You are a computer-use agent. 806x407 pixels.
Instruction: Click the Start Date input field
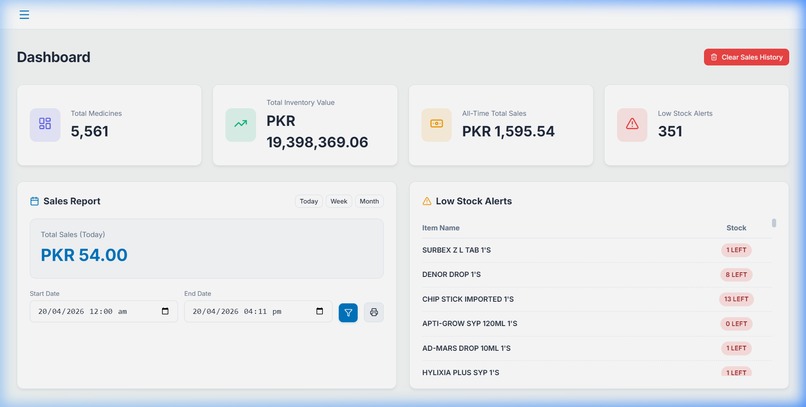click(104, 311)
